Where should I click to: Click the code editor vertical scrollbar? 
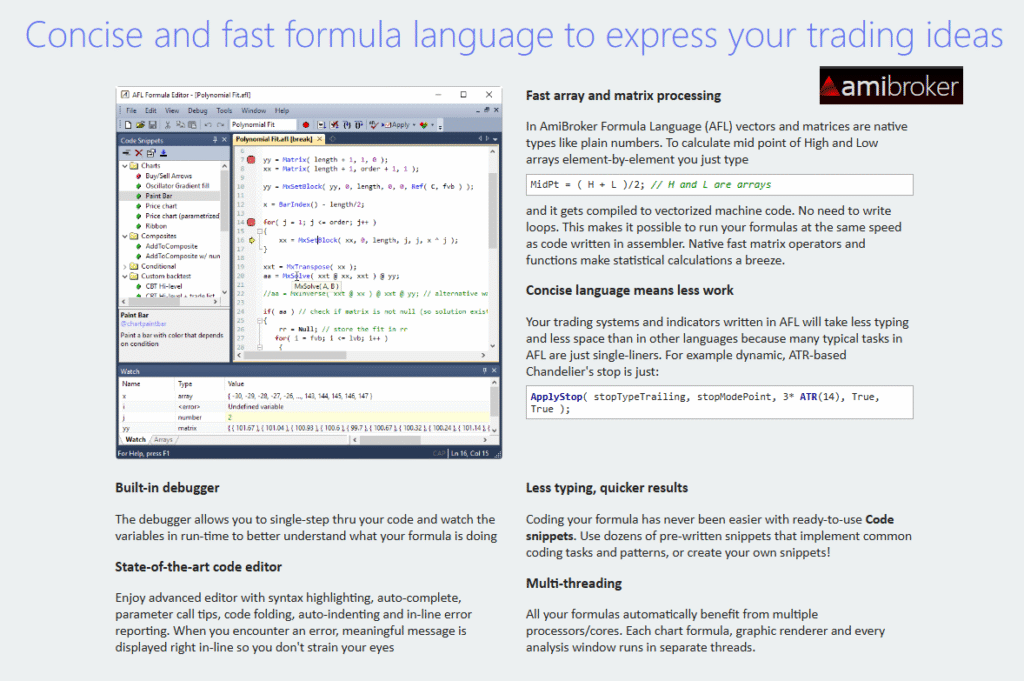pos(492,248)
